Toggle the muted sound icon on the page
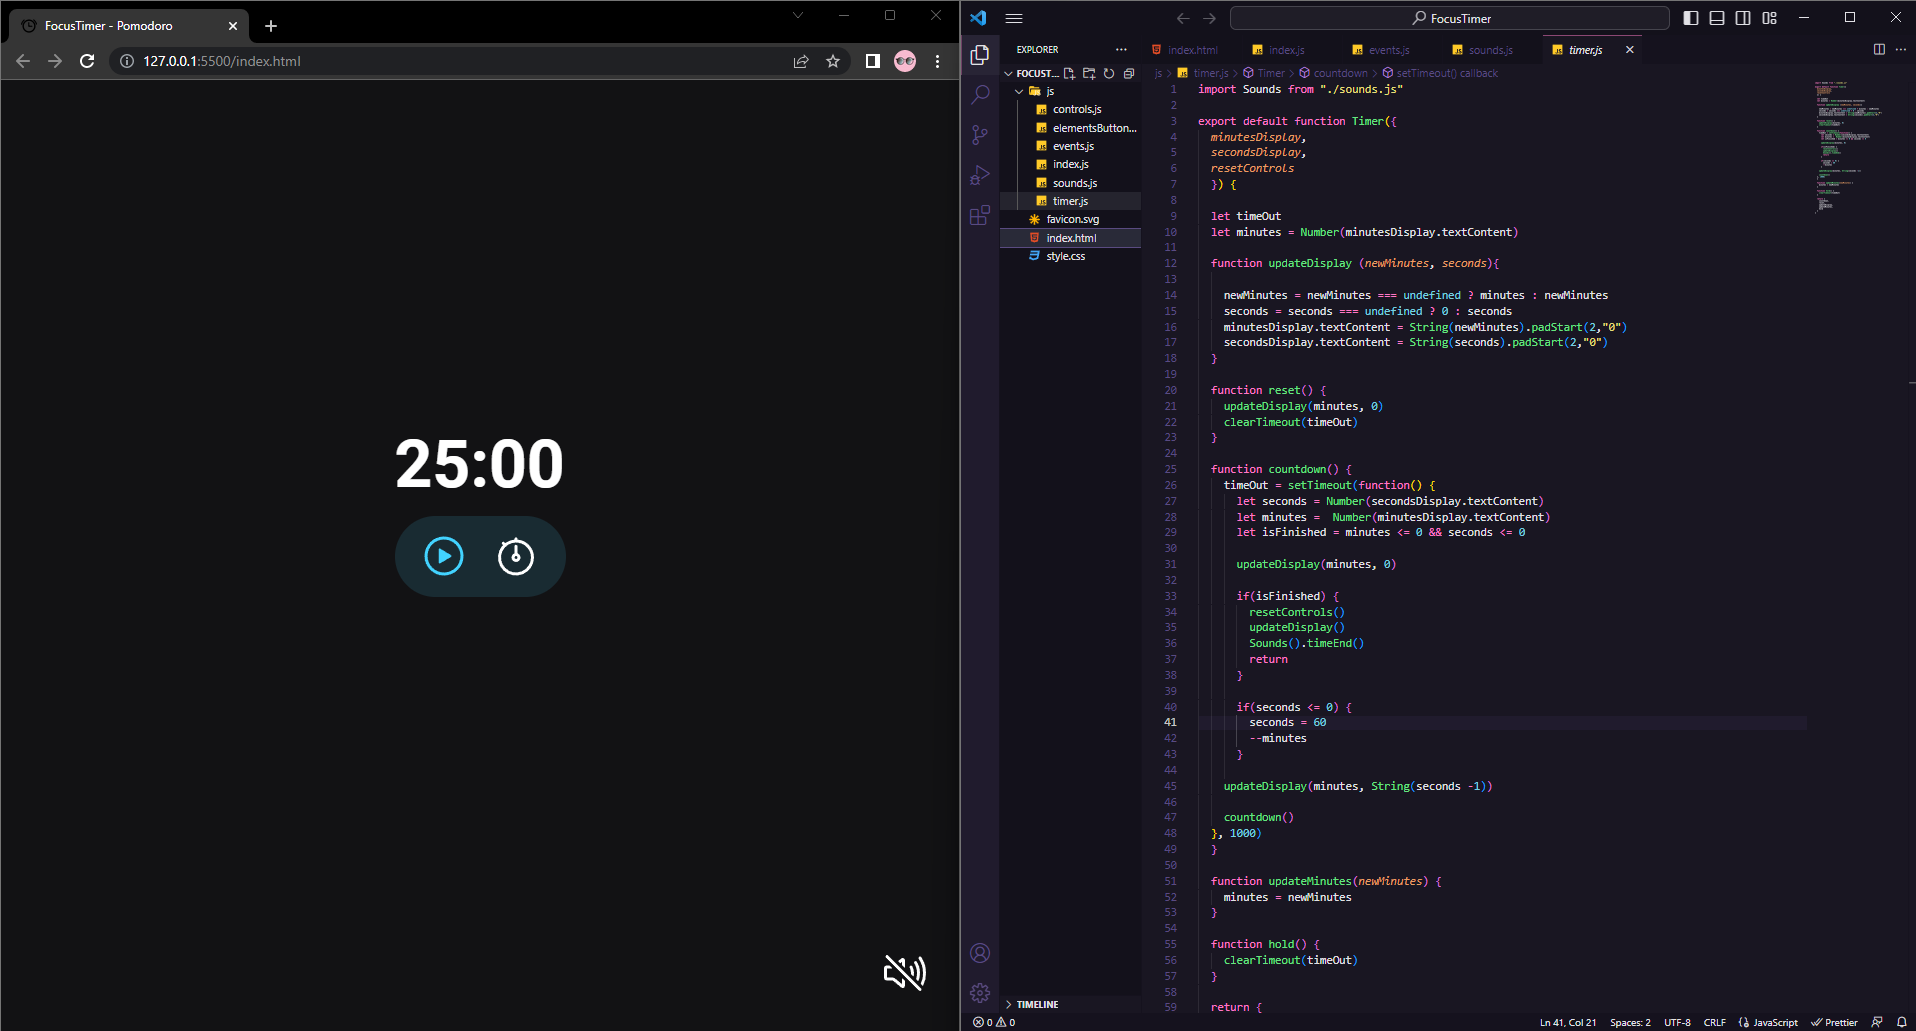The image size is (1916, 1031). (905, 972)
